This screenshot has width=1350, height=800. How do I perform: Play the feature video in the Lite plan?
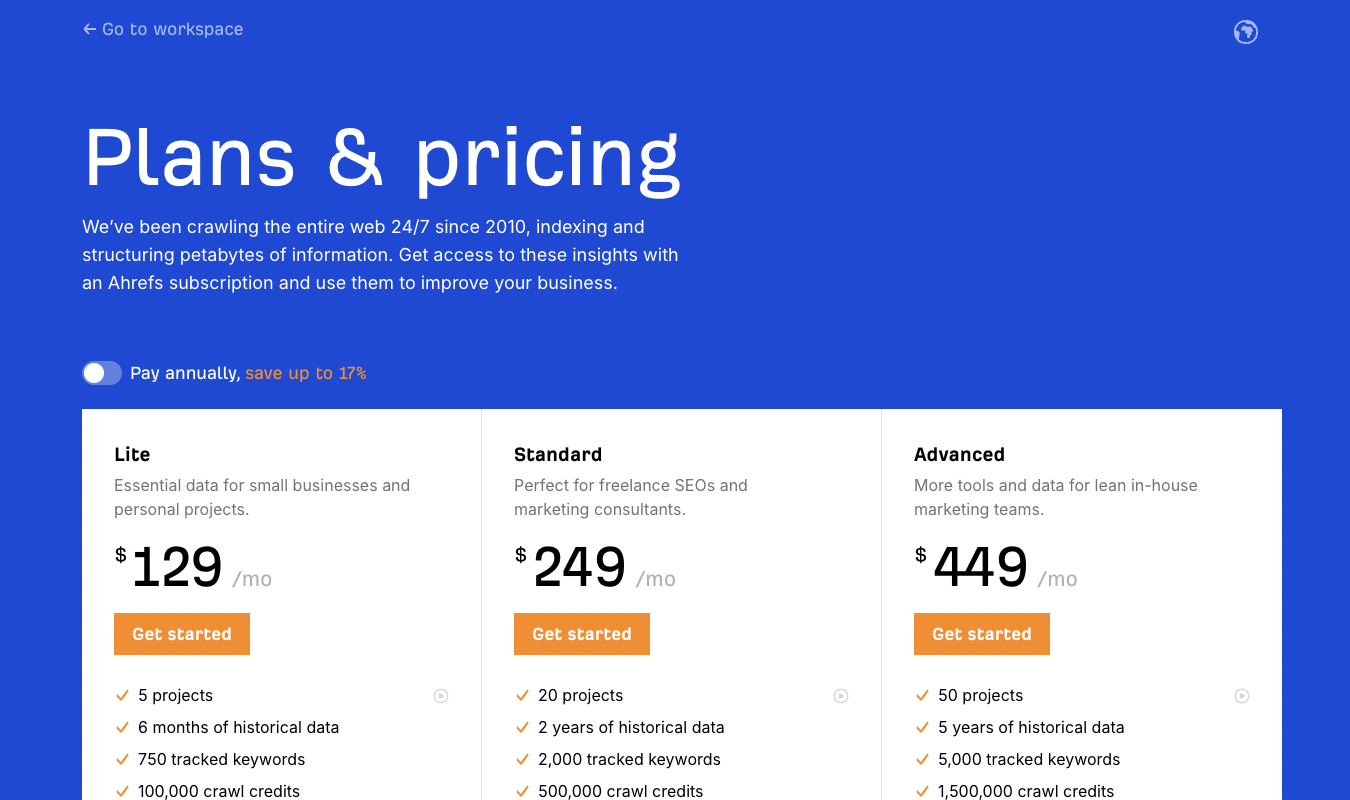click(x=441, y=695)
